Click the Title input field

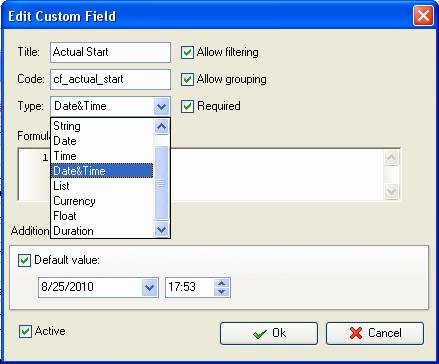tap(110, 52)
